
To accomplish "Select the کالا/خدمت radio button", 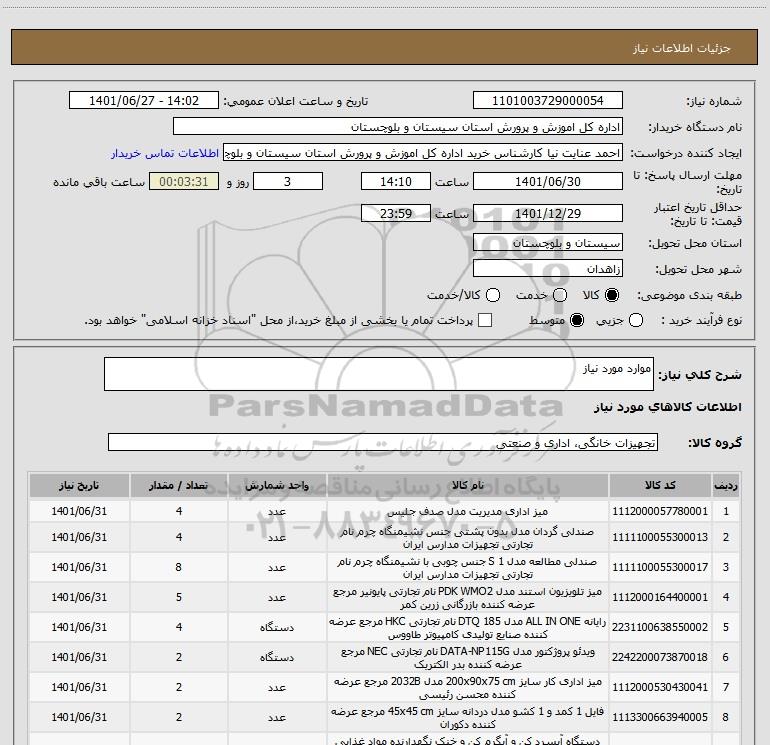I will click(x=493, y=295).
